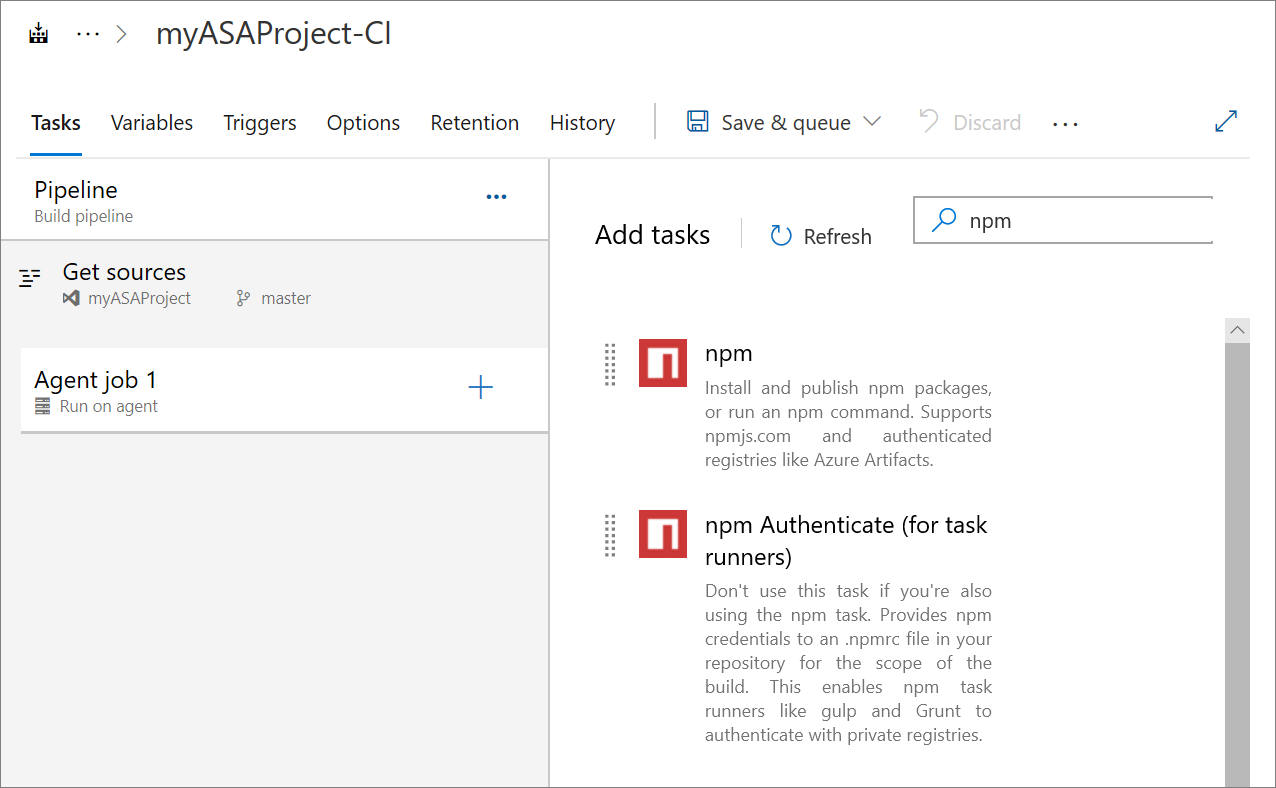Click the agent icon under Agent job 1

40,406
